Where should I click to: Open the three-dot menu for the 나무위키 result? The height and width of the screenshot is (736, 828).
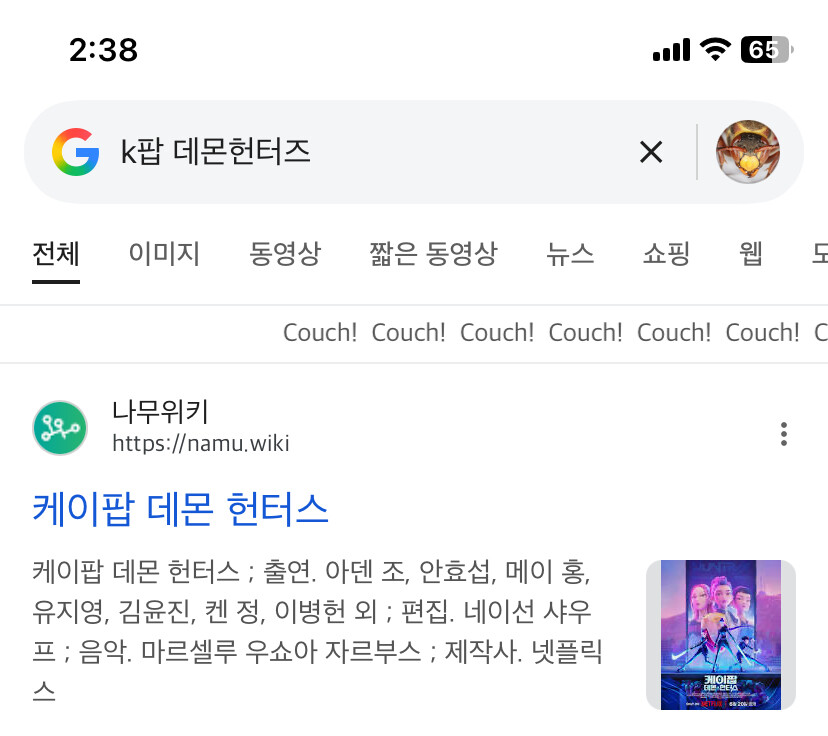(784, 434)
